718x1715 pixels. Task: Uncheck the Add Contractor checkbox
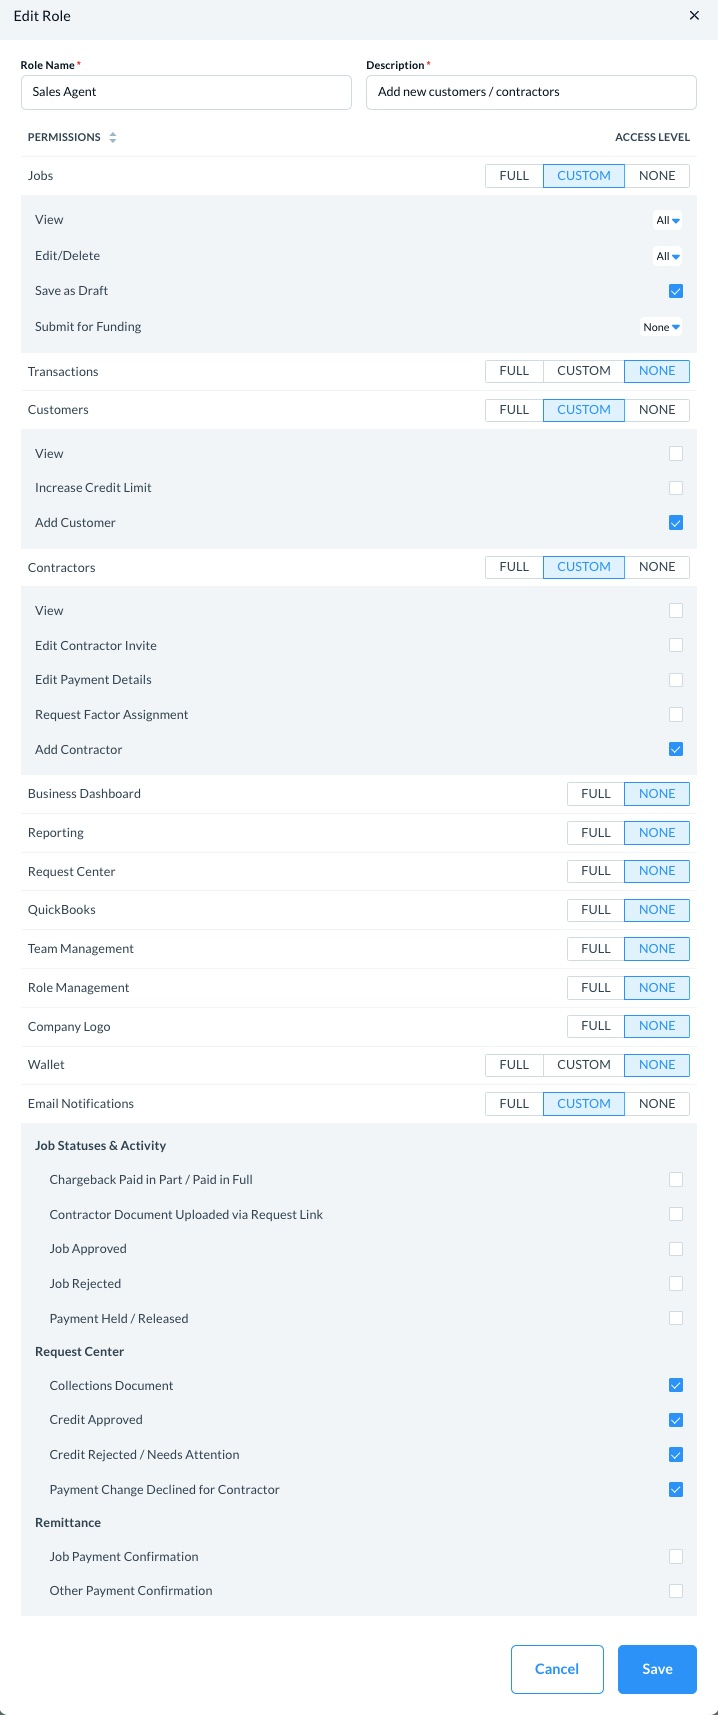click(x=676, y=749)
